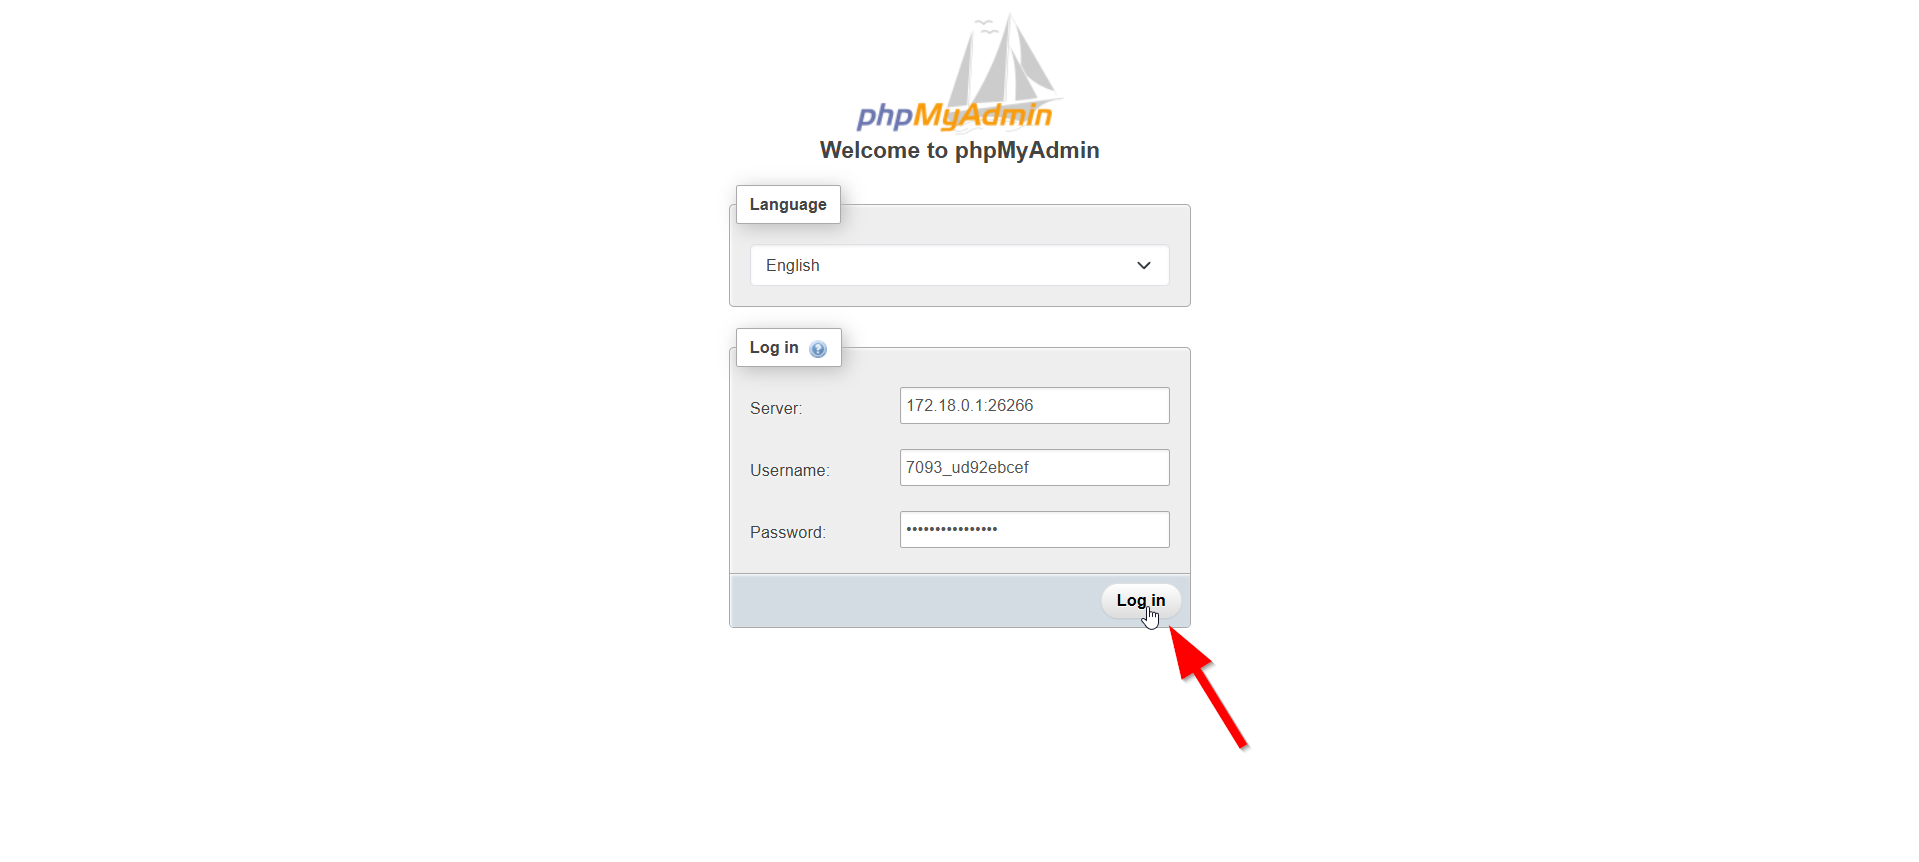Click the sailboat graphic in the logo

tap(1005, 63)
